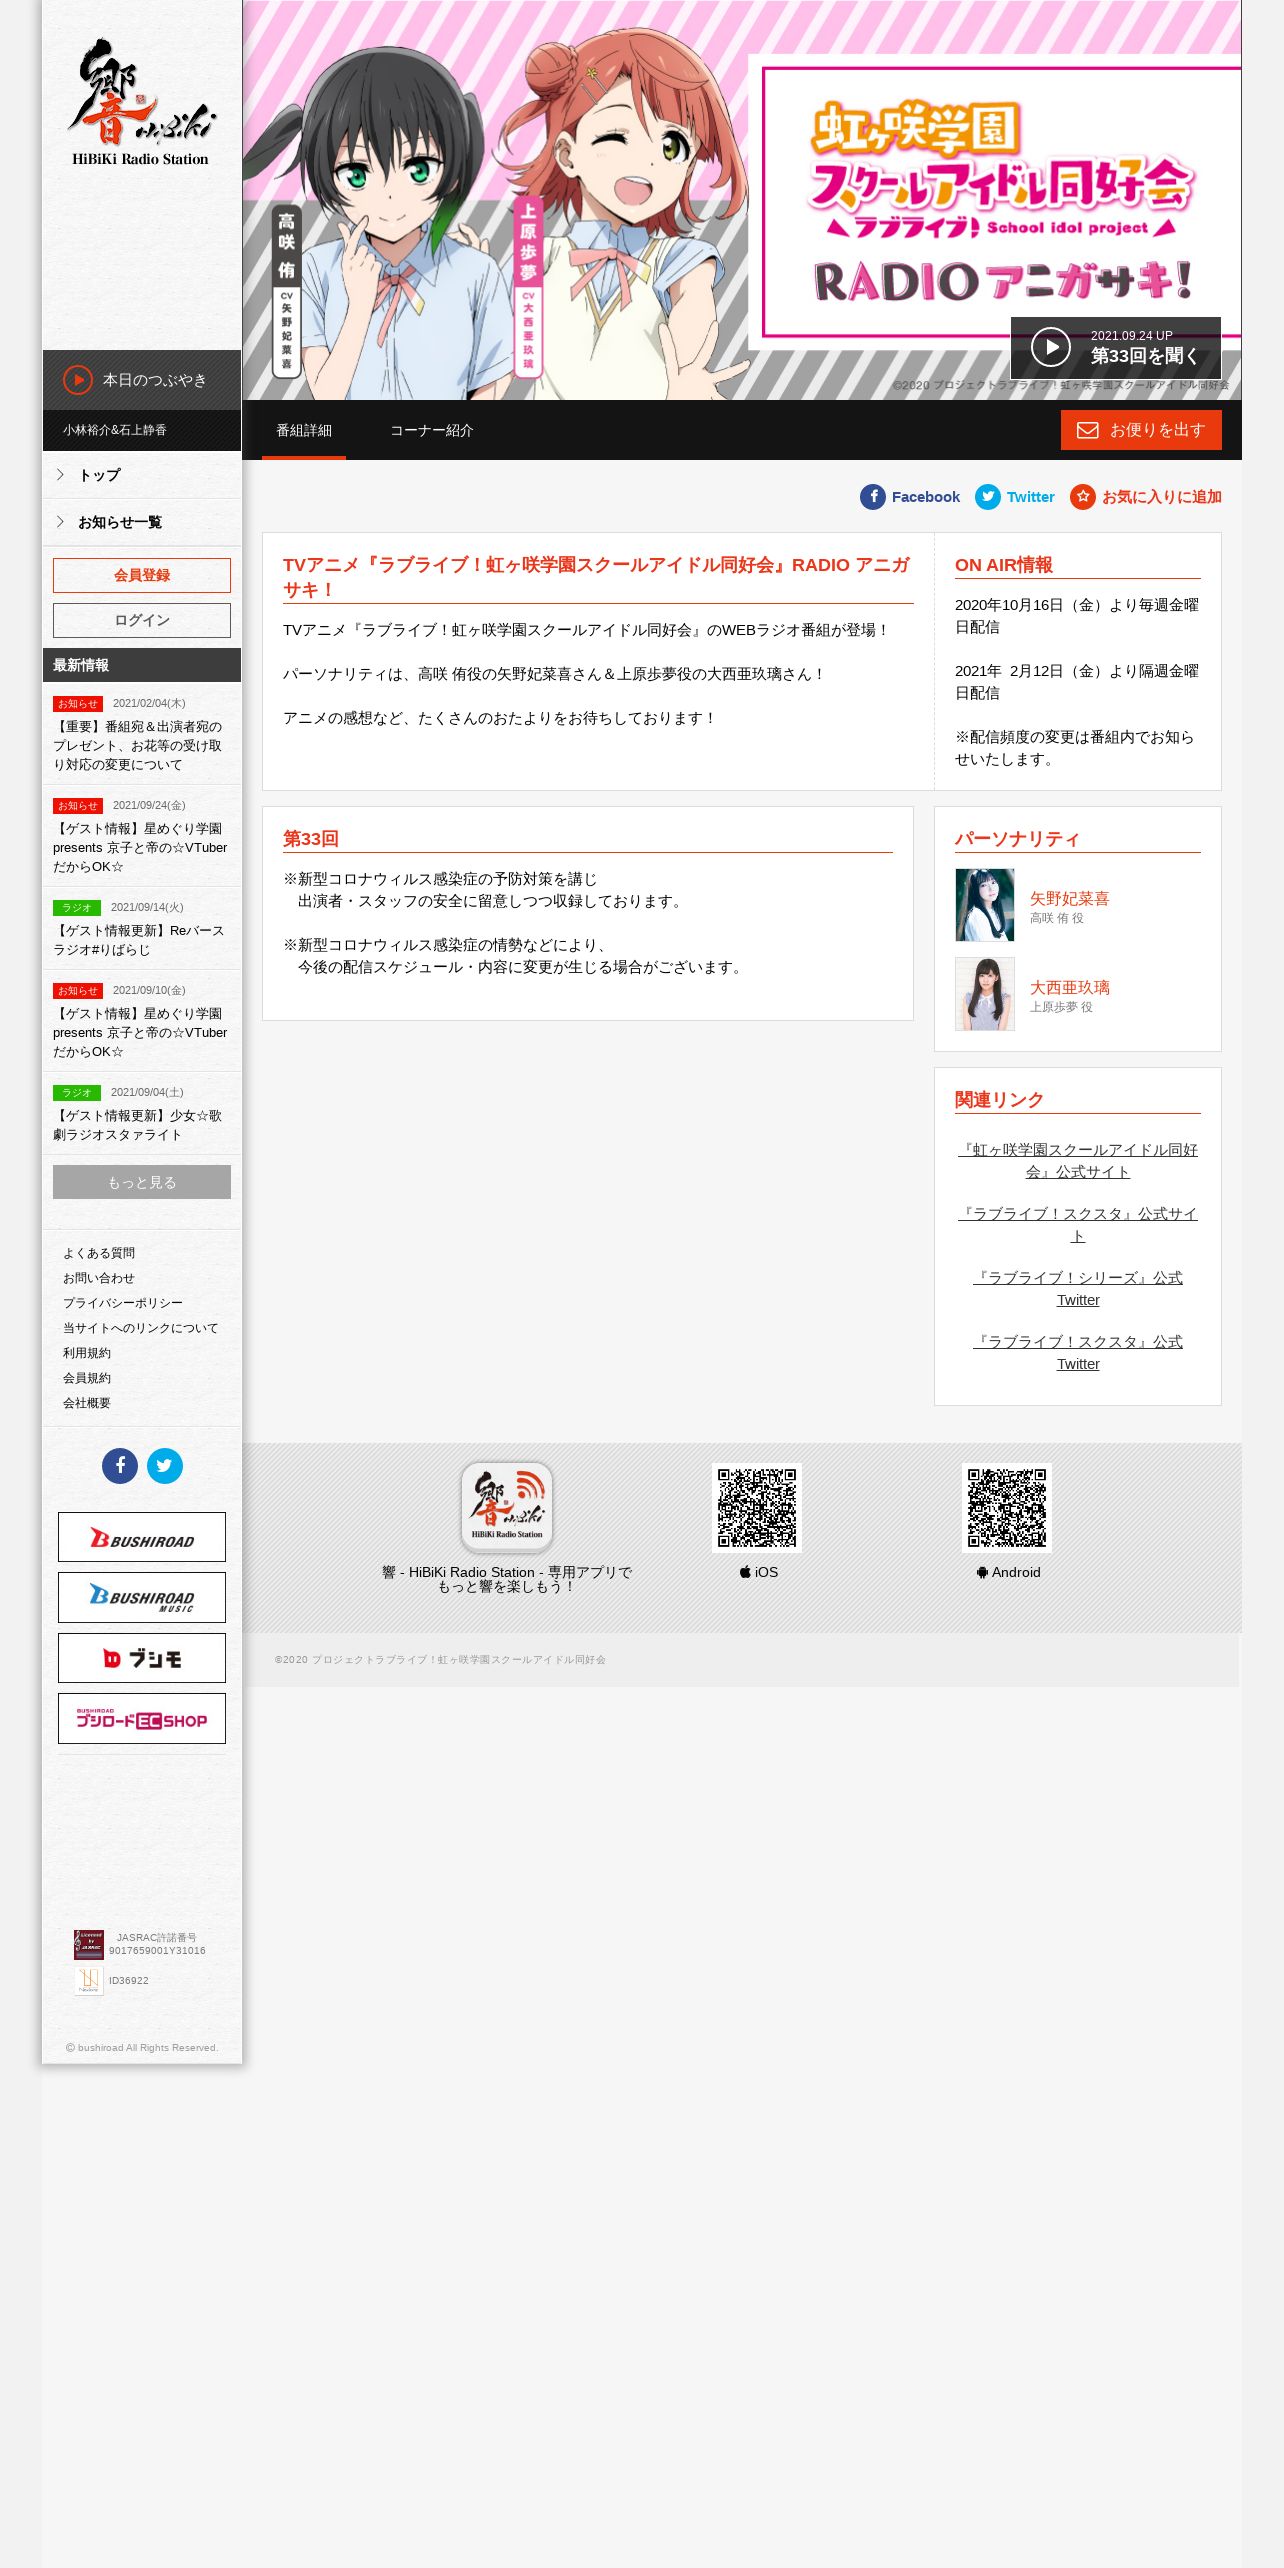The width and height of the screenshot is (1284, 2568).
Task: Click お便りを出す mail button
Action: [1141, 430]
